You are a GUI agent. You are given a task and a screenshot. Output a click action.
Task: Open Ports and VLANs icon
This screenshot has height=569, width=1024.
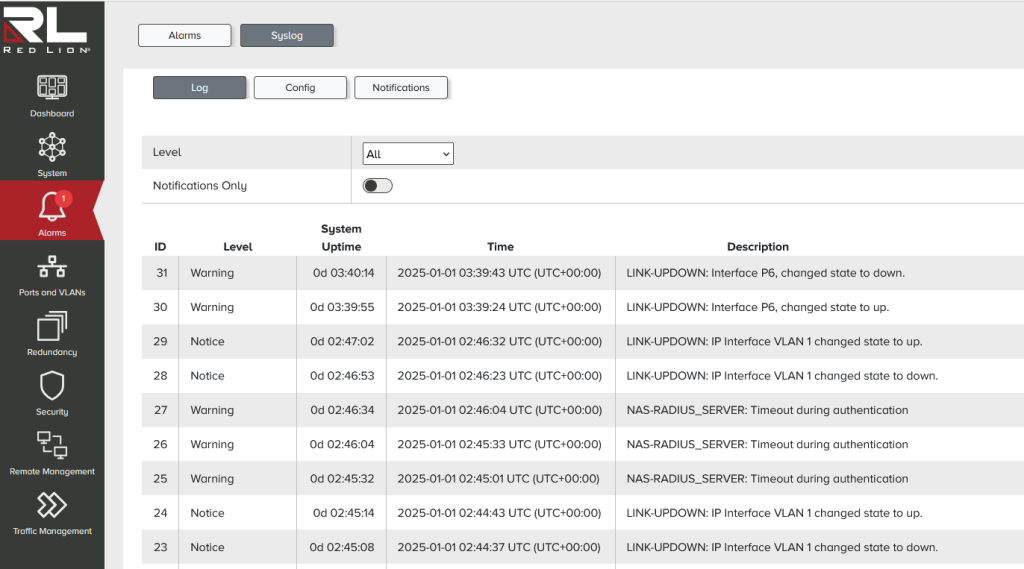pyautogui.click(x=52, y=268)
